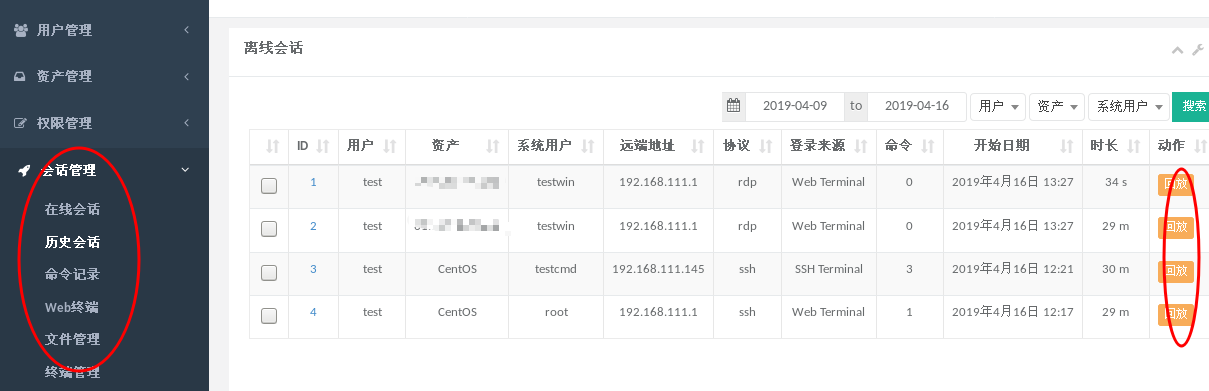Open 文件管理 in the sidebar
This screenshot has height=391, width=1209.
[73, 339]
